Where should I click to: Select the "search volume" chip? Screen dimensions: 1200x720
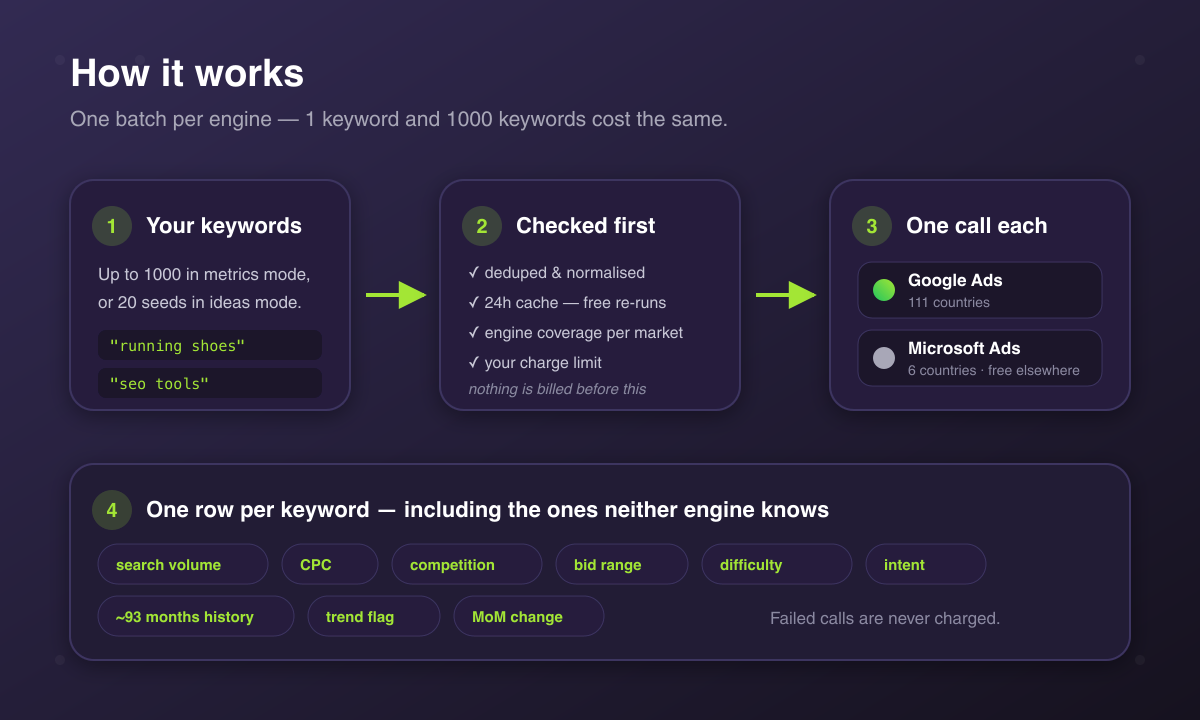coord(183,564)
